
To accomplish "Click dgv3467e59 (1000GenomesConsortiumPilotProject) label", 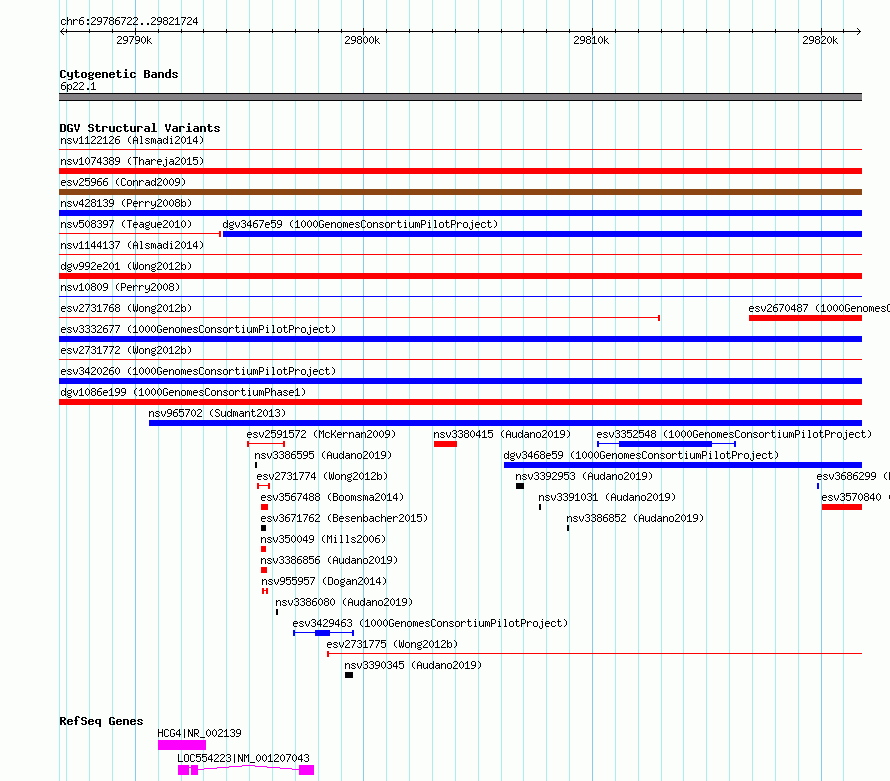I will (x=360, y=224).
